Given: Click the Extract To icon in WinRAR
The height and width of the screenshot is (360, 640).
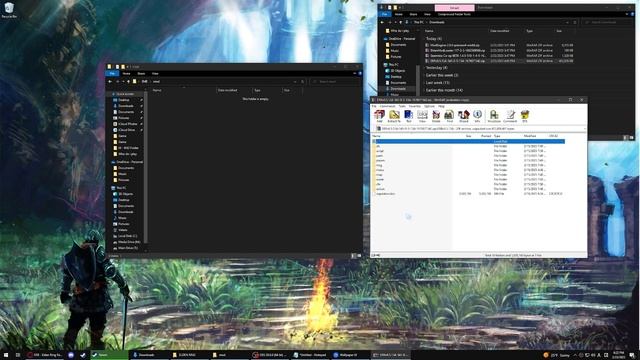Looking at the screenshot, I should pyautogui.click(x=394, y=116).
